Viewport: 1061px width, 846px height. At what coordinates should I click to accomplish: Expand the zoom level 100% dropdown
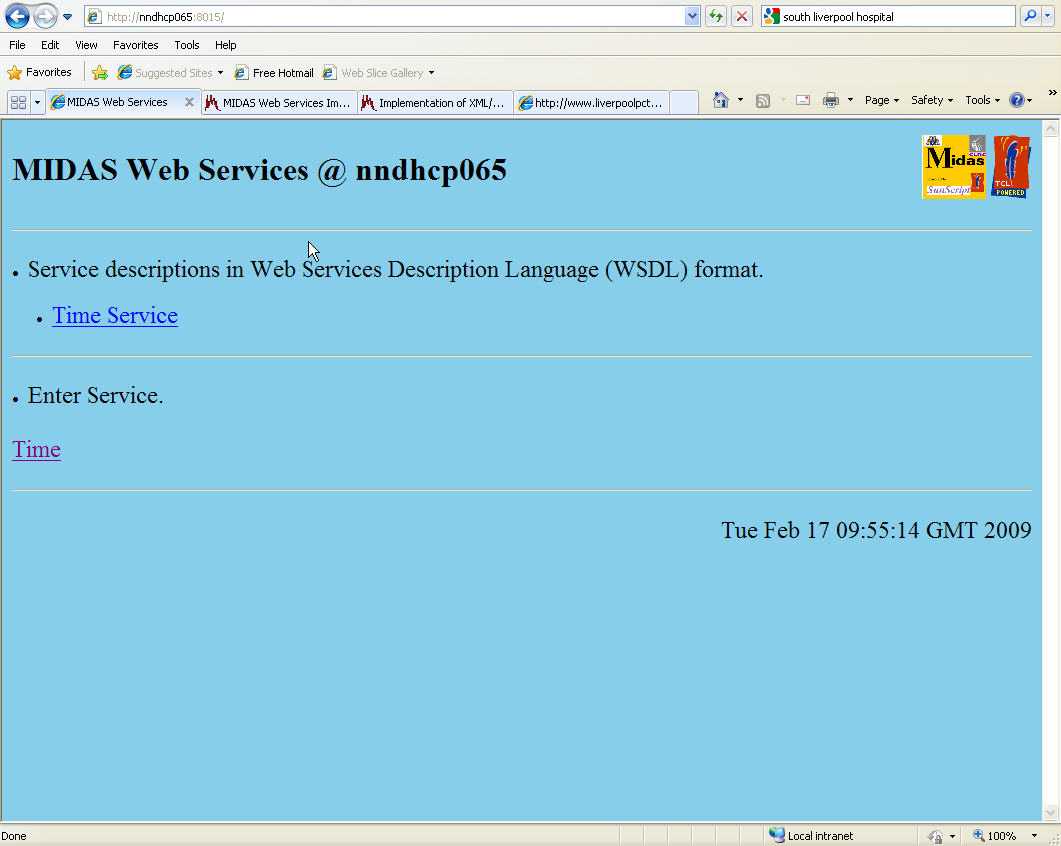coord(1034,836)
